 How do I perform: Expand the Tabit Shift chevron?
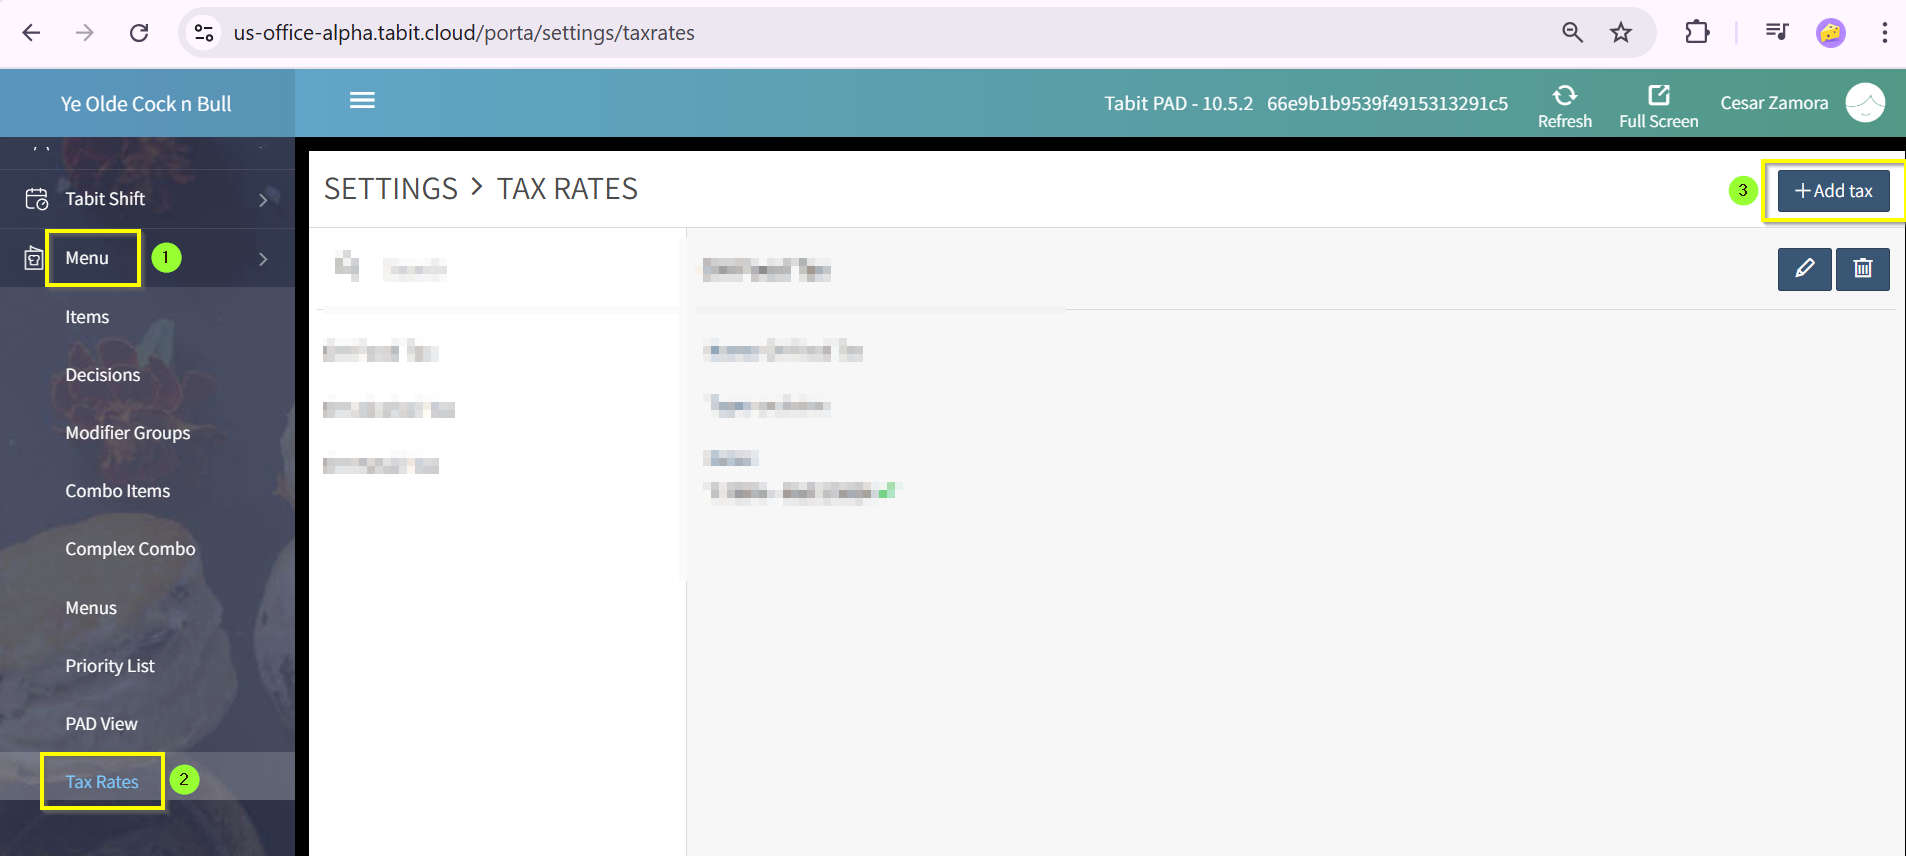[263, 200]
